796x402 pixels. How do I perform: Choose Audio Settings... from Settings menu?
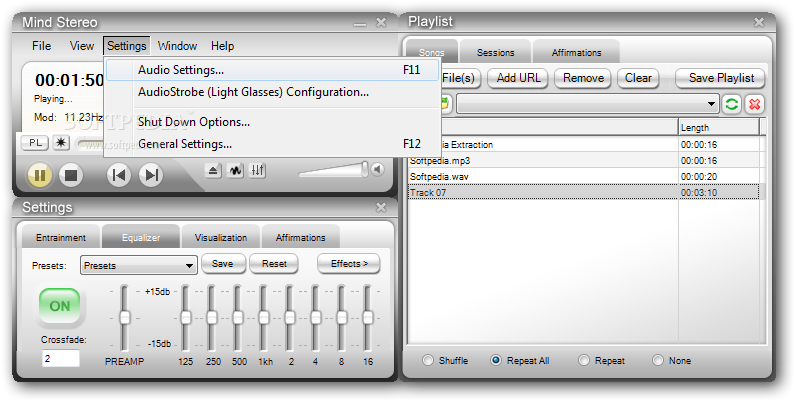coord(273,70)
